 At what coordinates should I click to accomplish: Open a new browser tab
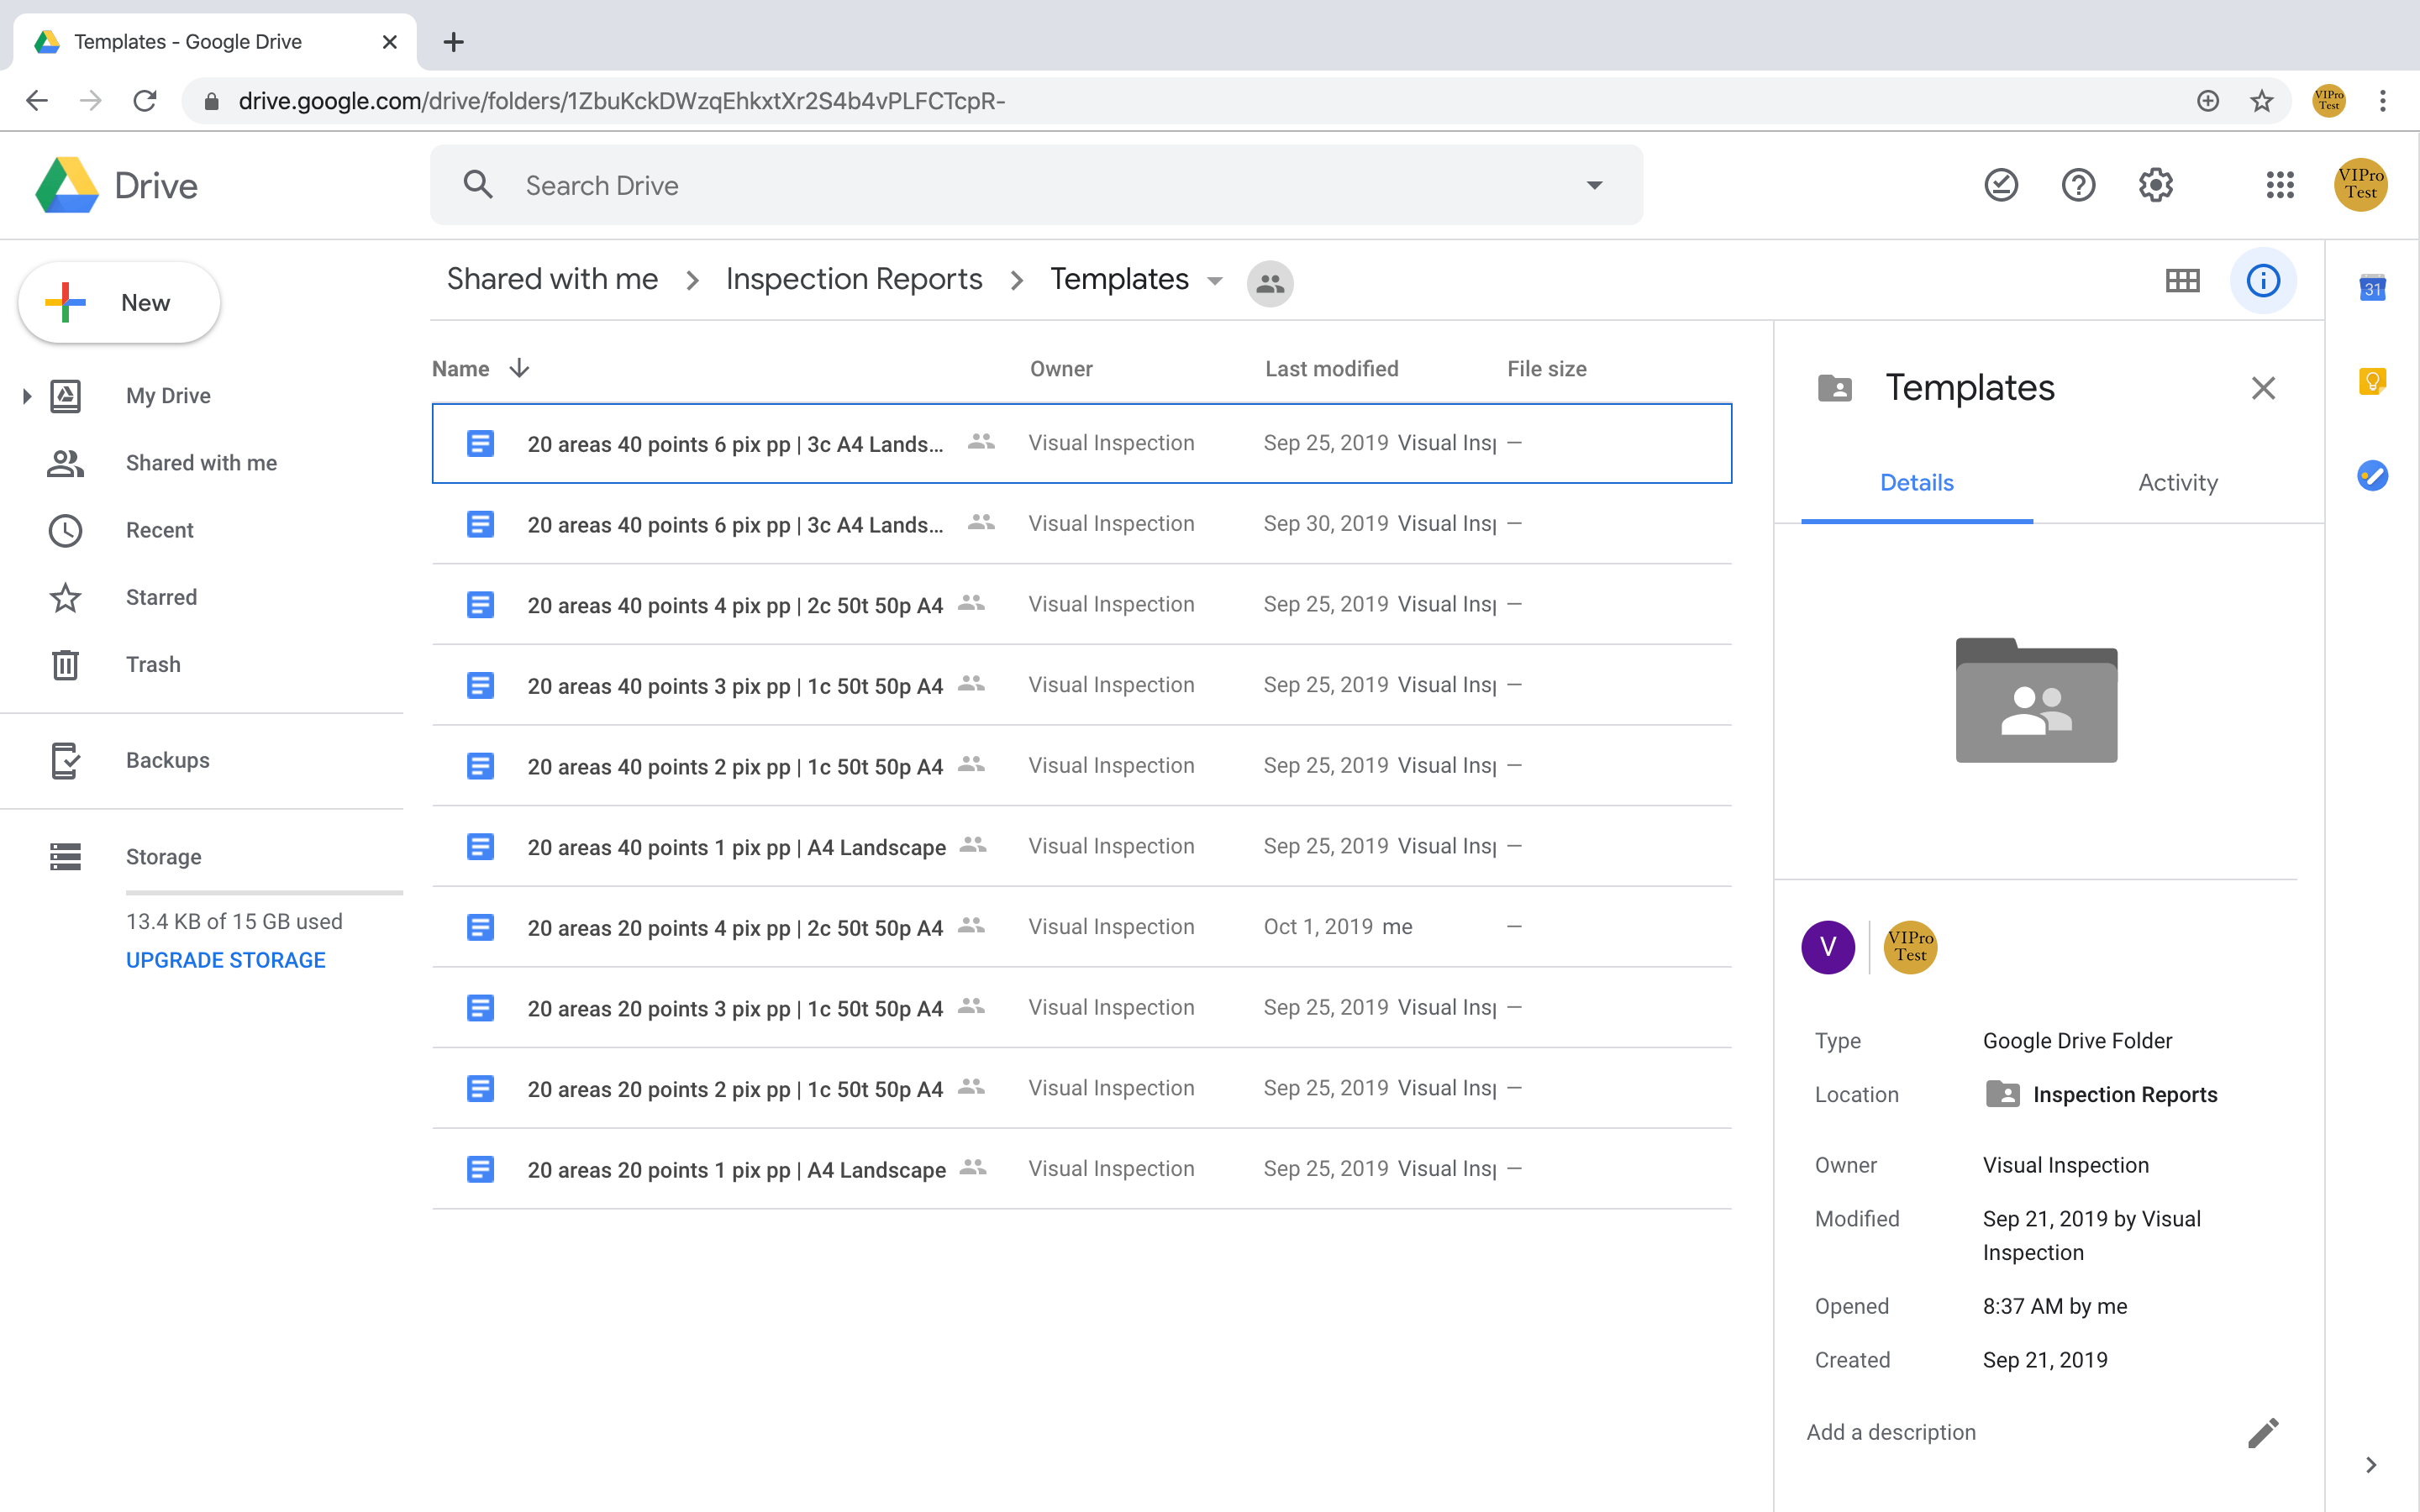tap(453, 42)
